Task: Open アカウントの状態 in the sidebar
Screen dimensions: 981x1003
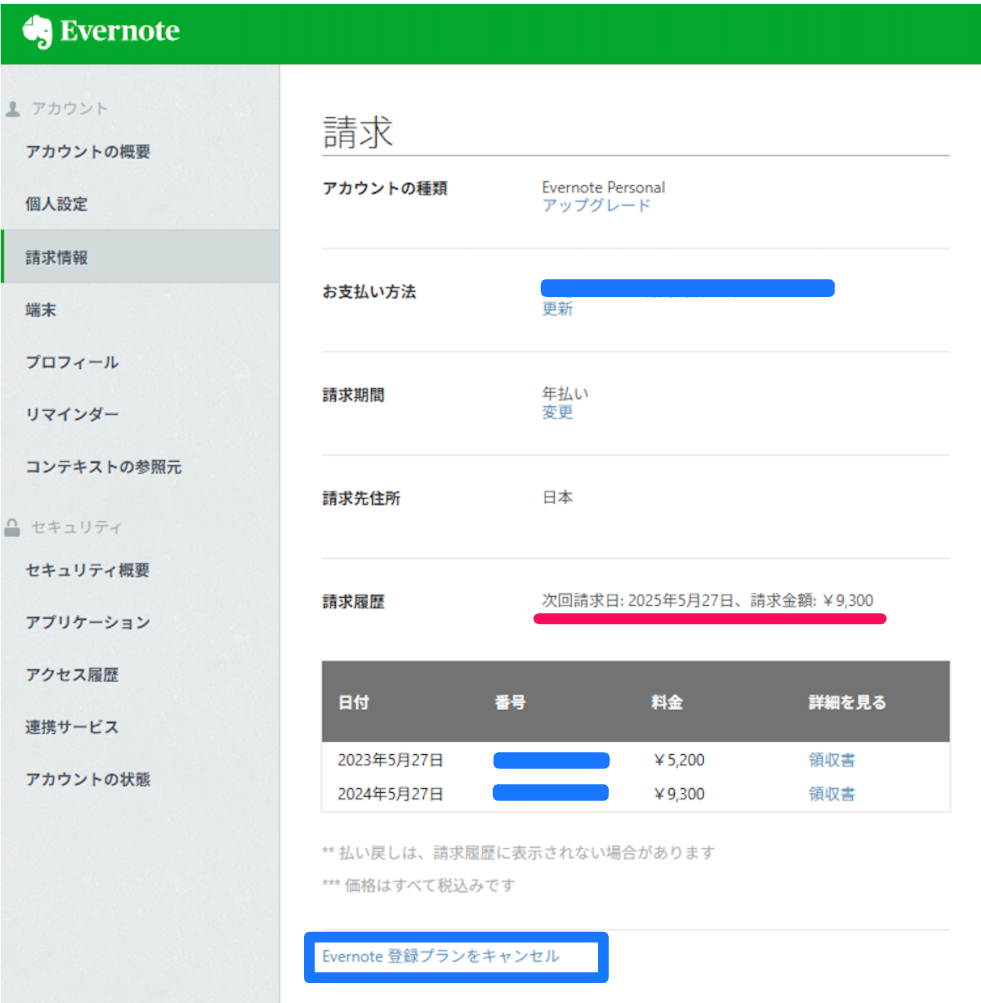Action: tap(88, 779)
